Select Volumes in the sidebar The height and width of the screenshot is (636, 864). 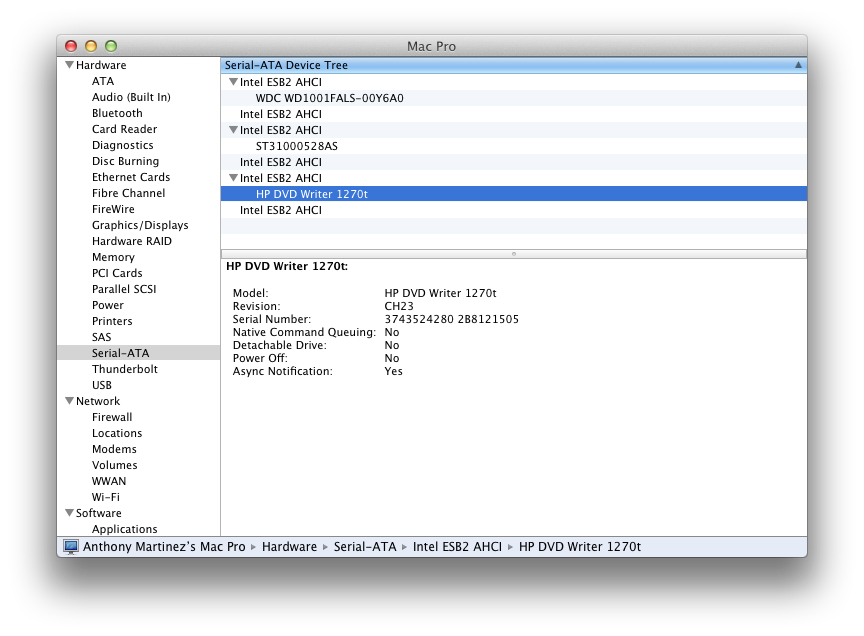[115, 465]
